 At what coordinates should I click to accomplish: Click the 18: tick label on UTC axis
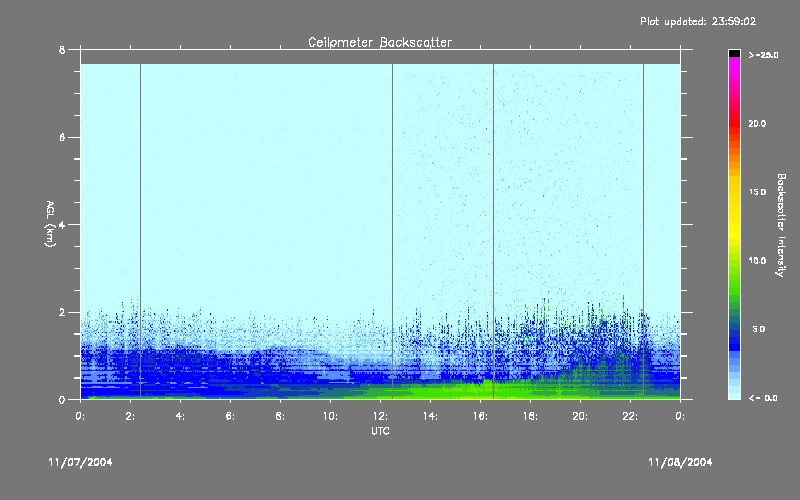[x=530, y=416]
